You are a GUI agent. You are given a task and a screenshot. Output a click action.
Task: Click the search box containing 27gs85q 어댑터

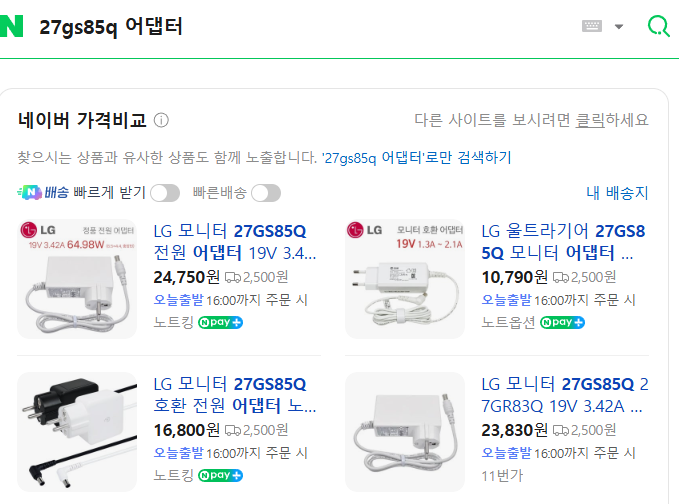300,27
